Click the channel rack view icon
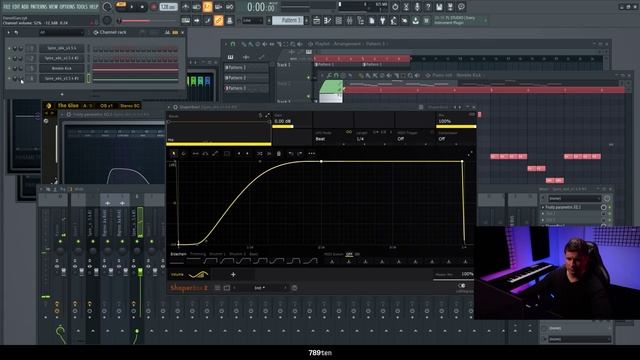640x360 pixels. [x=339, y=20]
